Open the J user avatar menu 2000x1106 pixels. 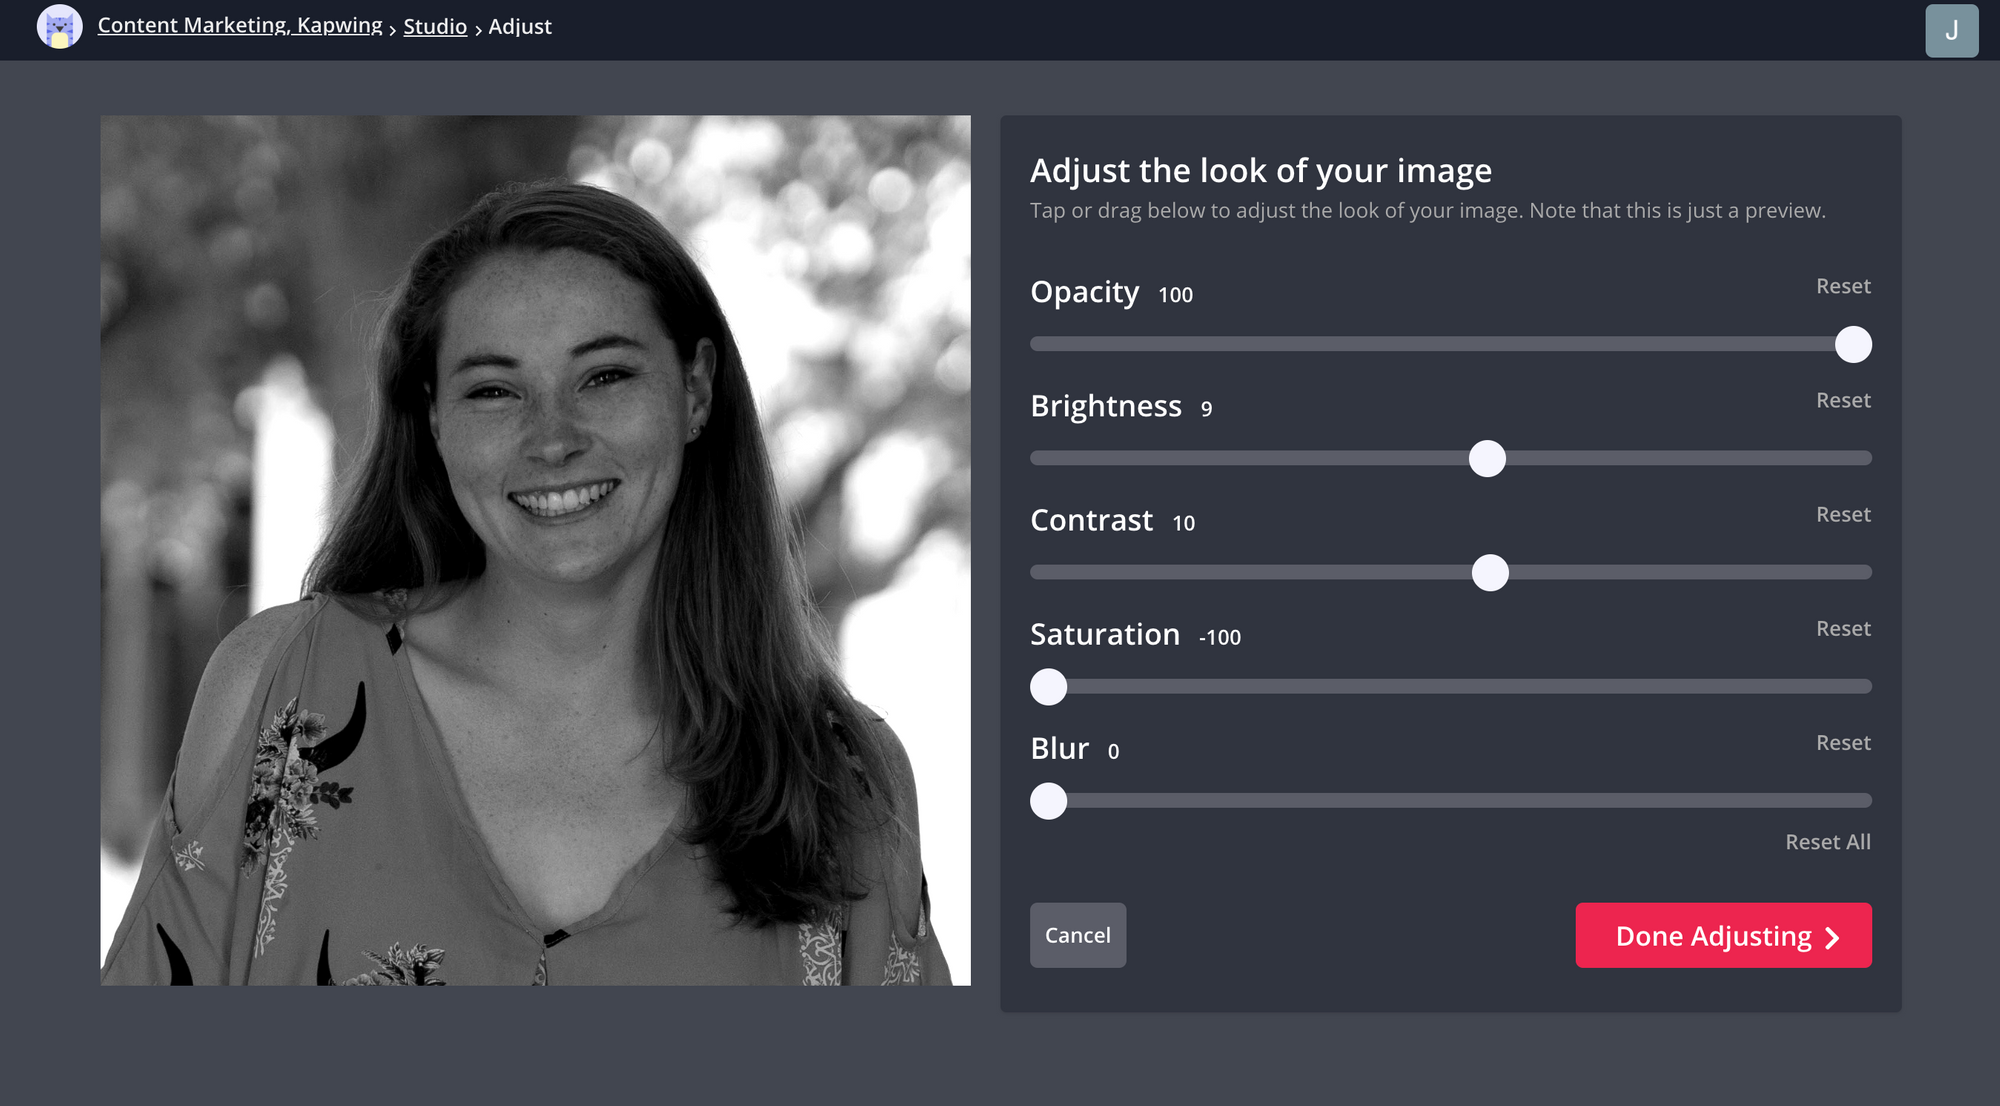click(x=1951, y=30)
